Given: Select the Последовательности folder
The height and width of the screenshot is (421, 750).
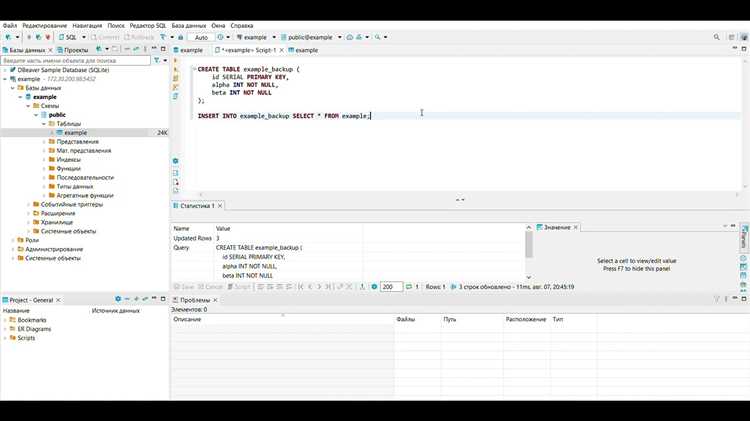Looking at the screenshot, I should pyautogui.click(x=85, y=177).
